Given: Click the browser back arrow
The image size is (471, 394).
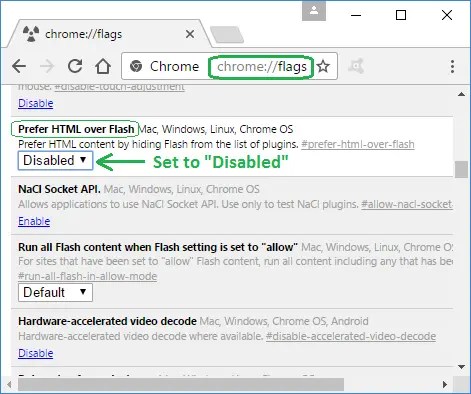Looking at the screenshot, I should 19,66.
